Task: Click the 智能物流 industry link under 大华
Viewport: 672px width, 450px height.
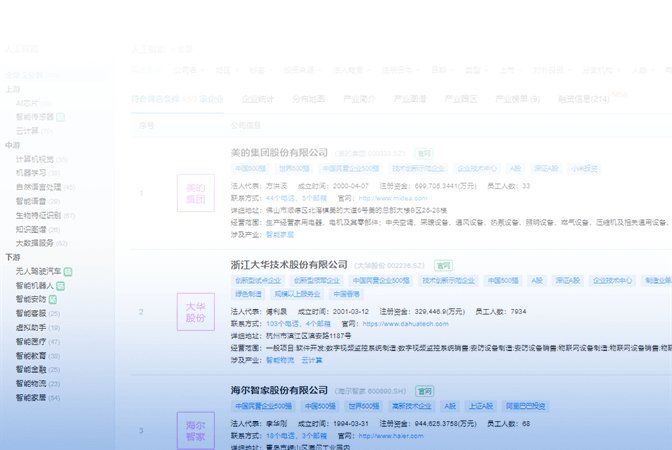Action: coord(280,360)
